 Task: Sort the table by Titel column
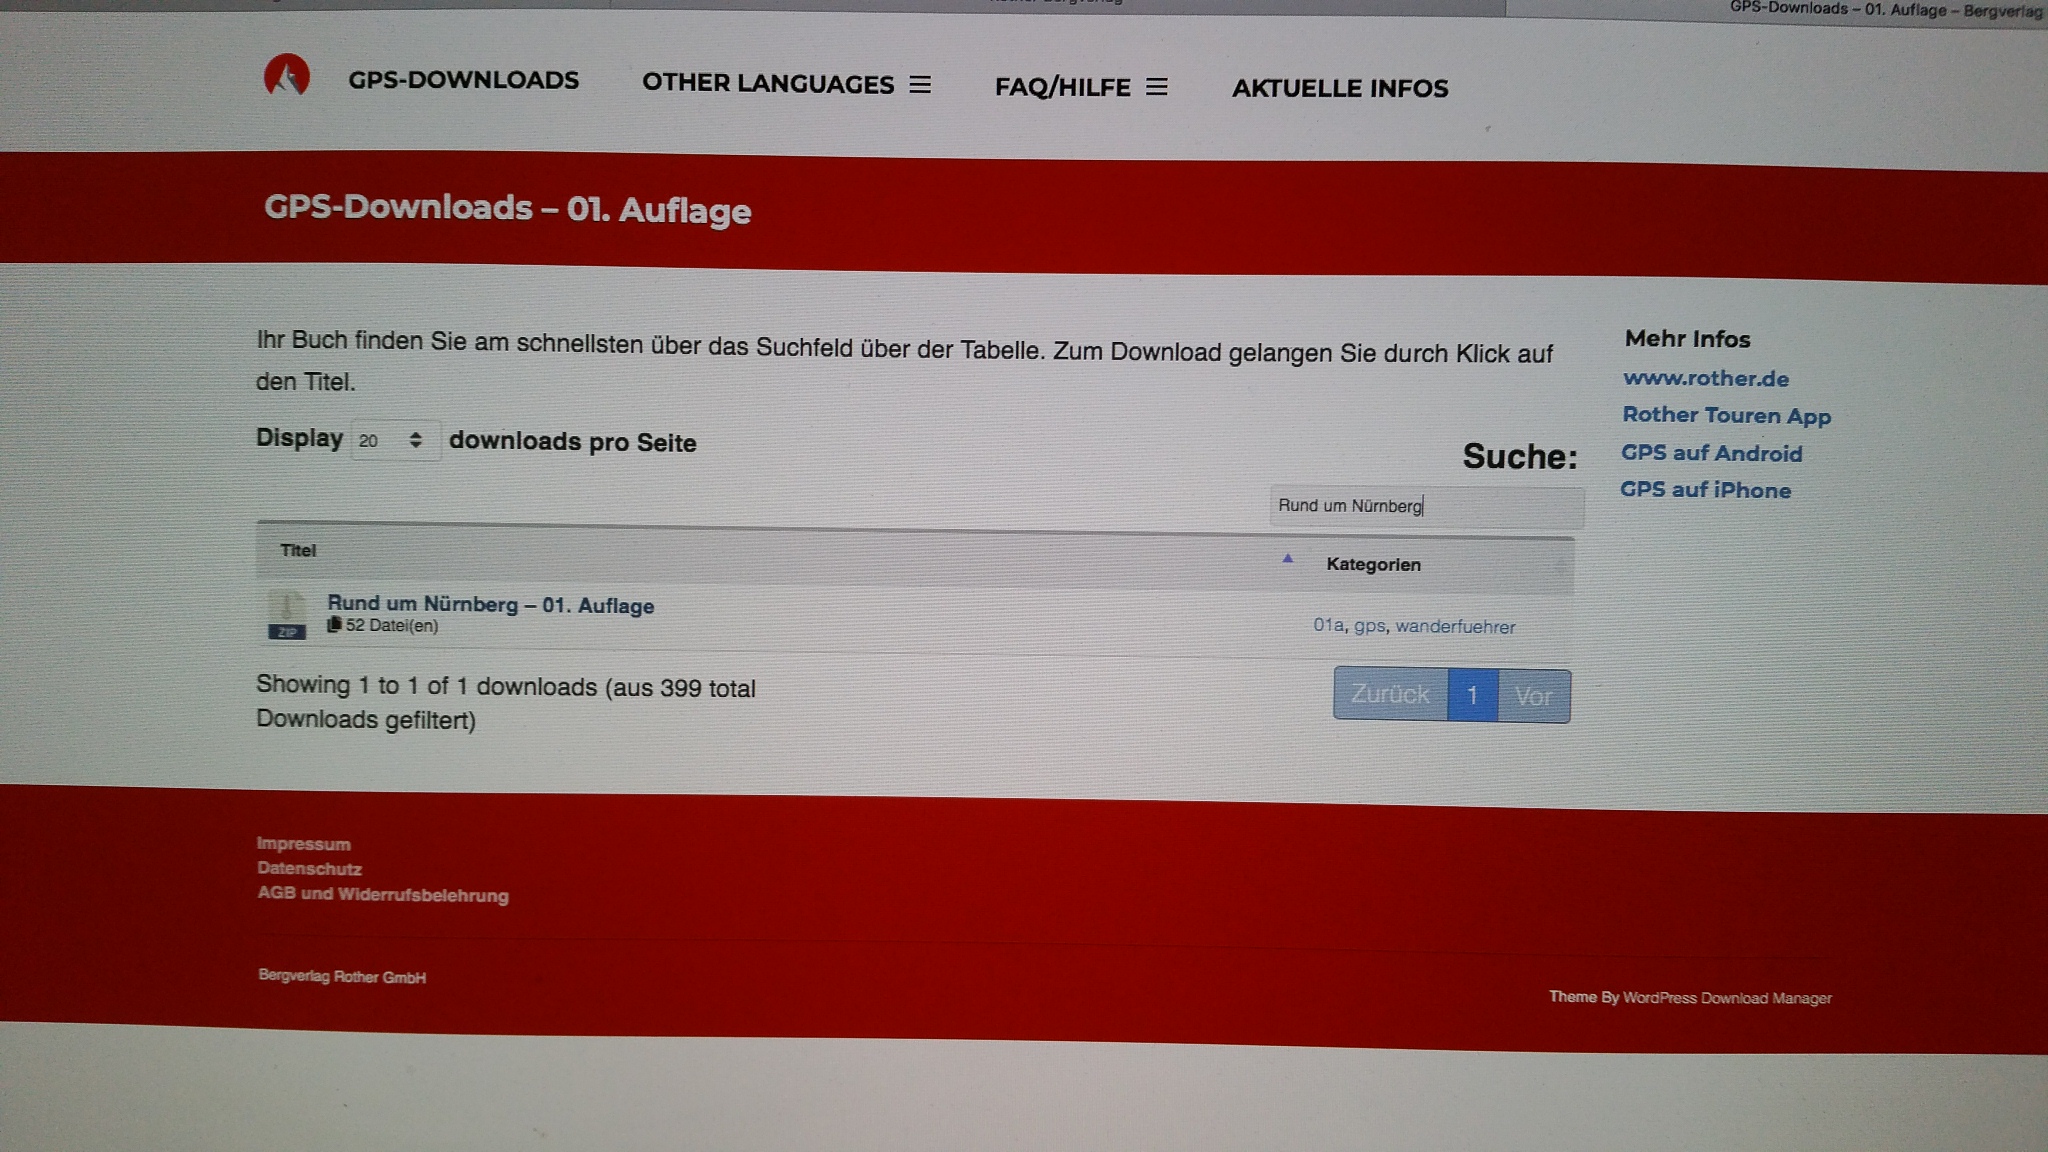pyautogui.click(x=298, y=550)
